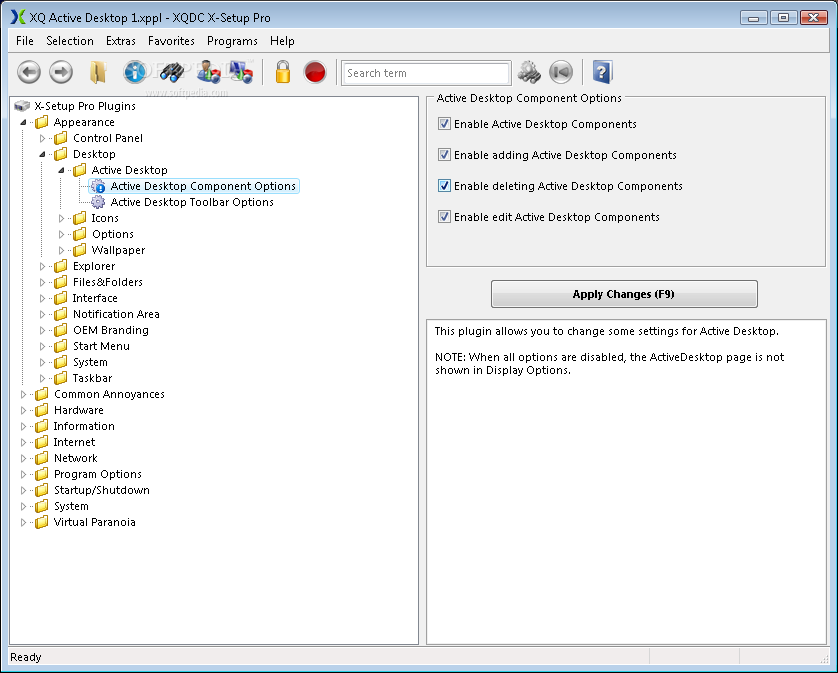
Task: Select the Program Options tree item
Action: 97,474
